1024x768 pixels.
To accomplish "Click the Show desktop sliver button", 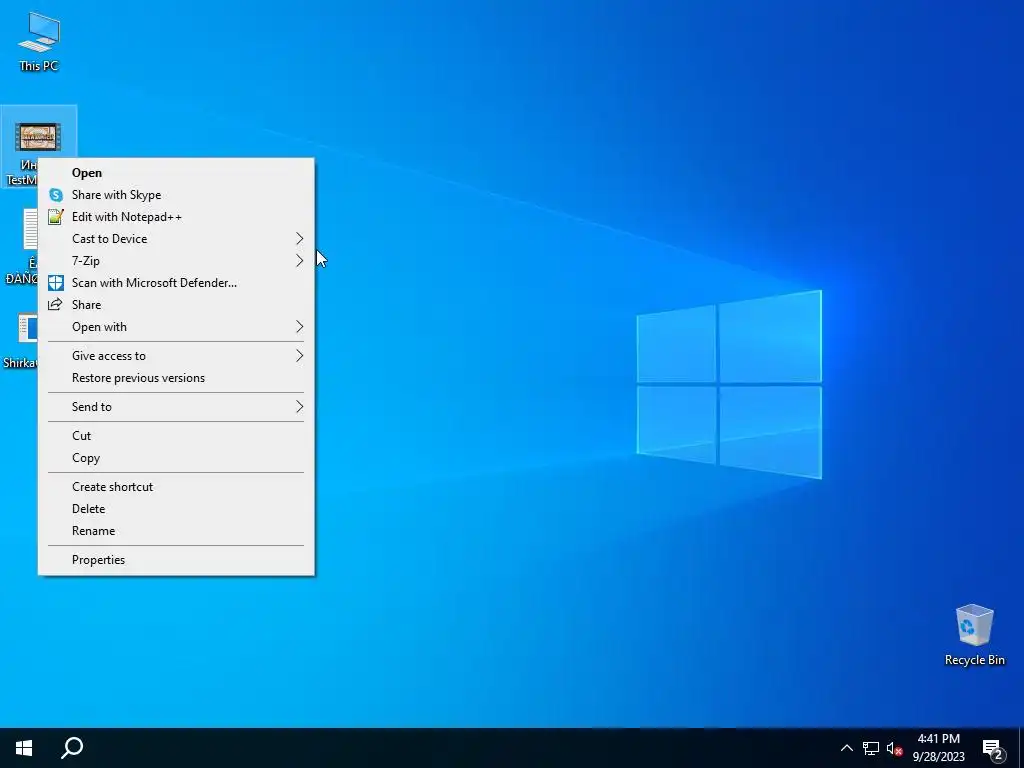I will tap(1021, 748).
